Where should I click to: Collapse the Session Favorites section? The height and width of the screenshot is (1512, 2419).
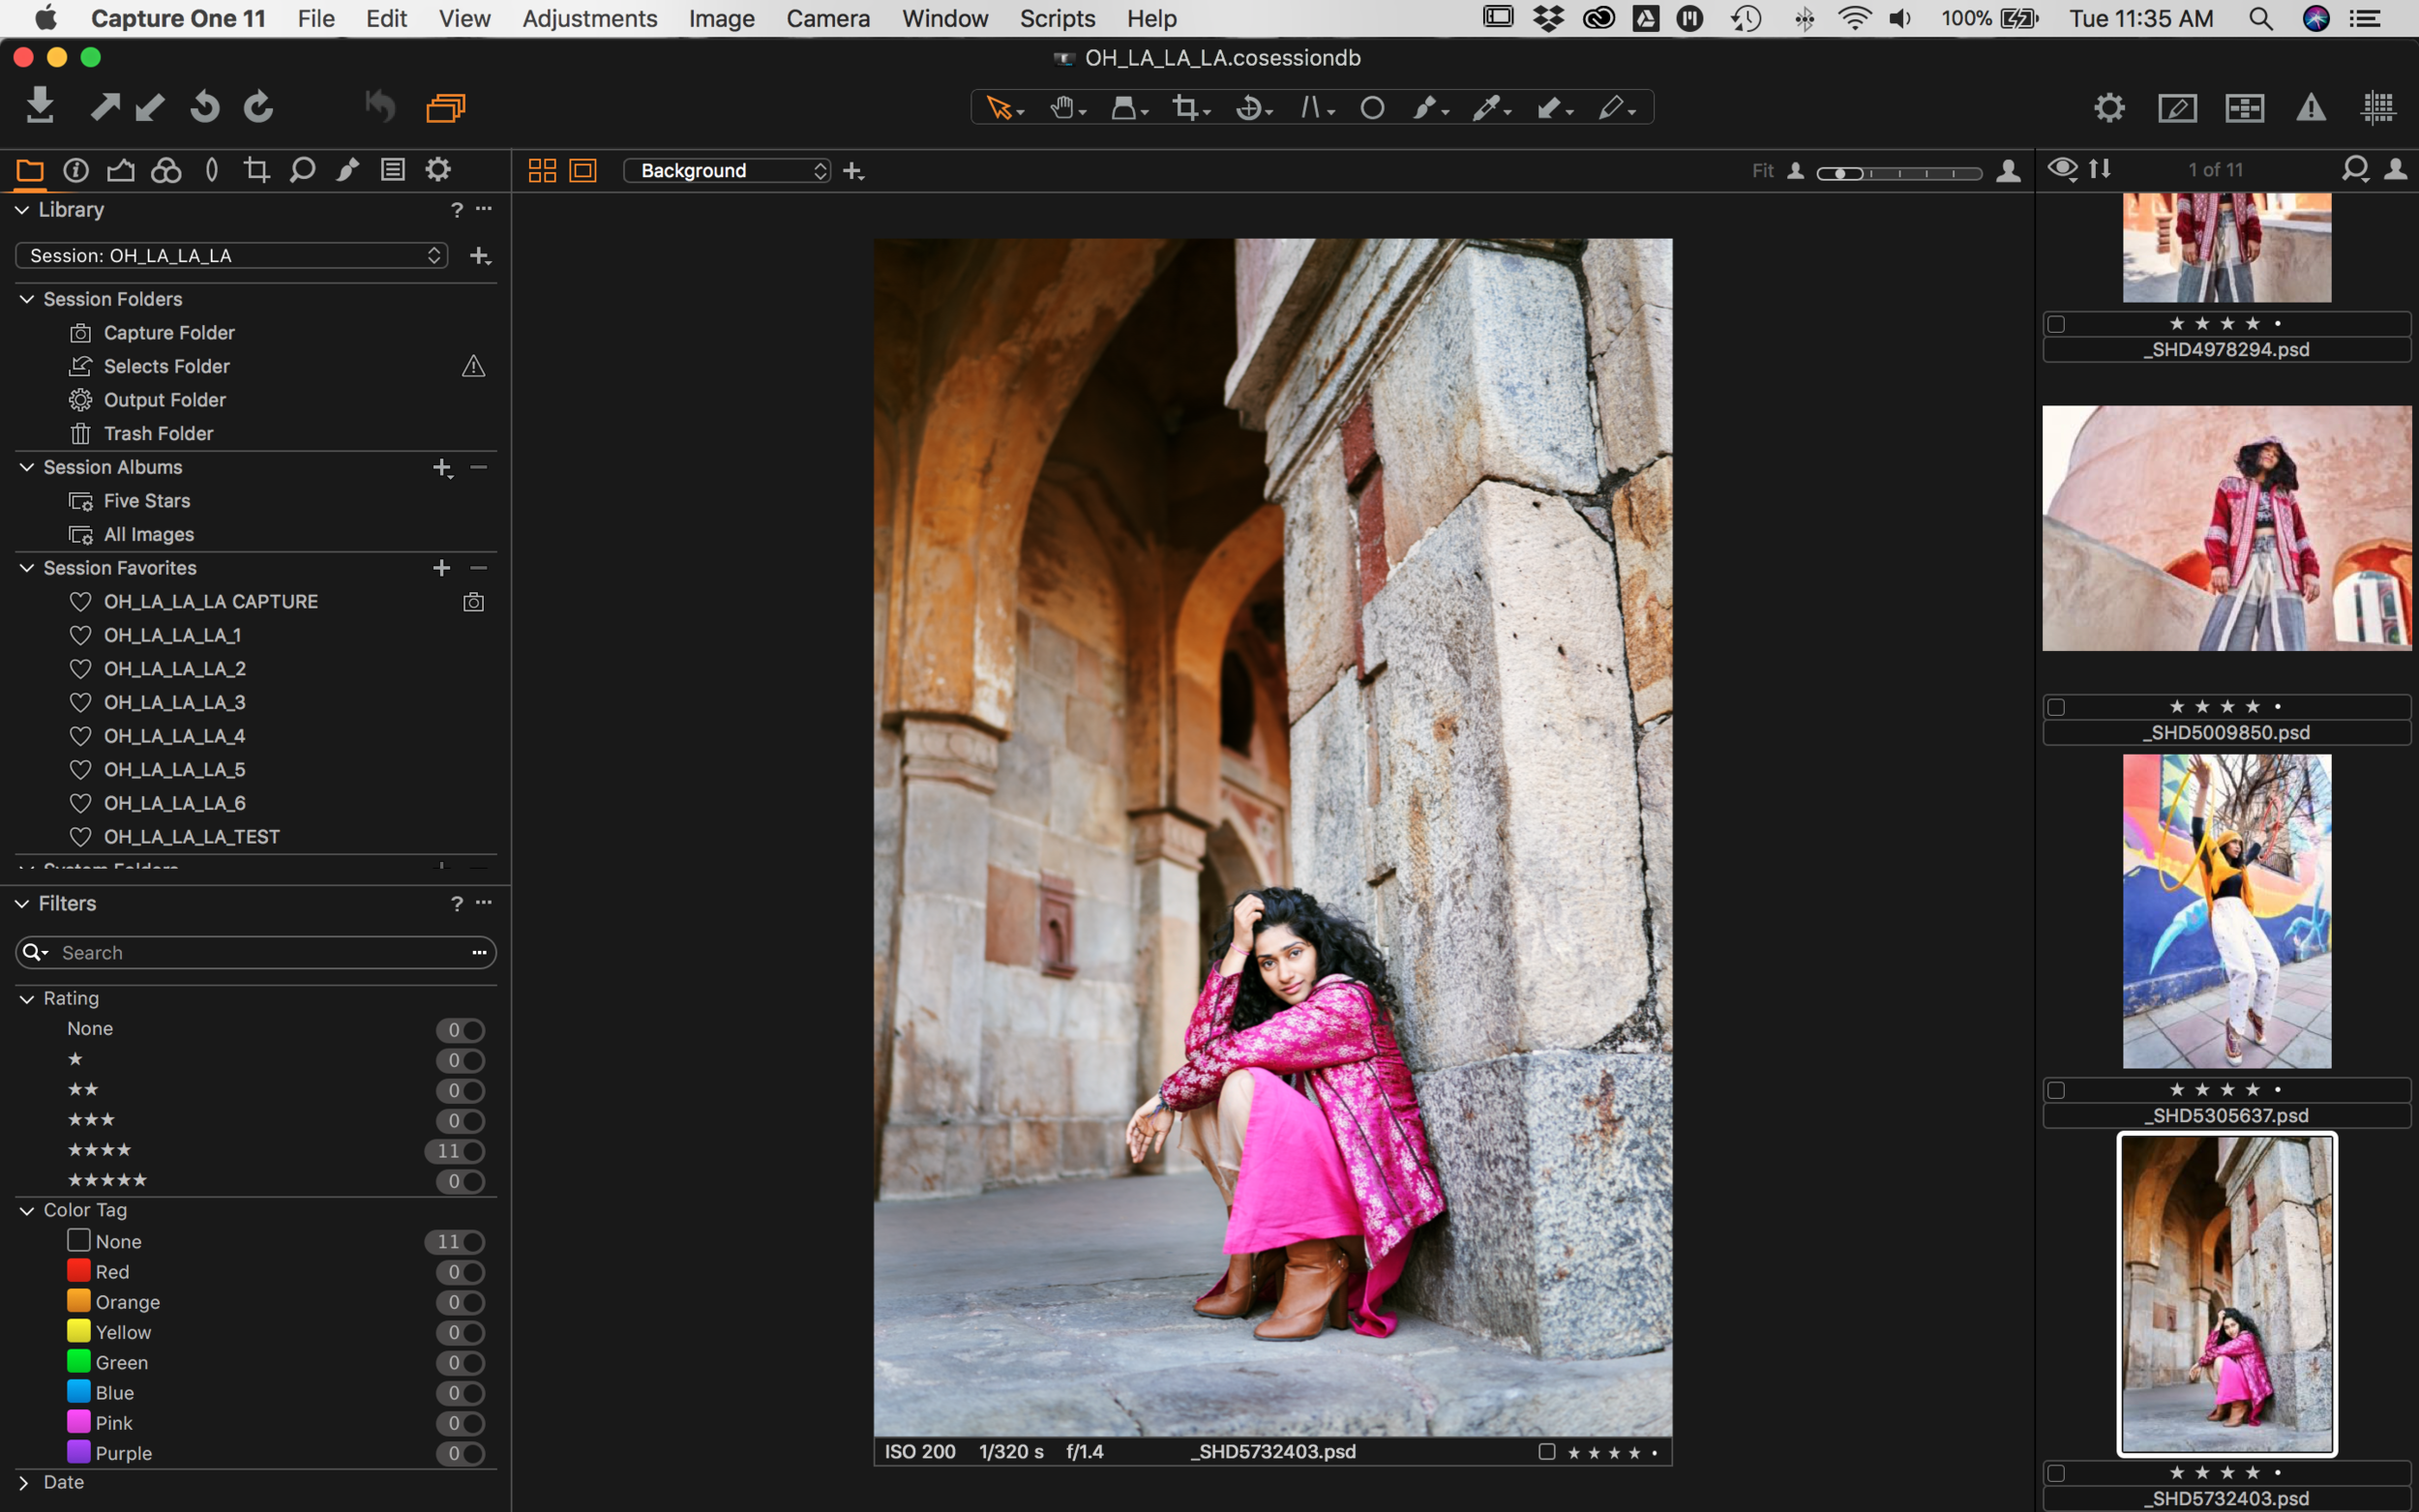point(27,568)
